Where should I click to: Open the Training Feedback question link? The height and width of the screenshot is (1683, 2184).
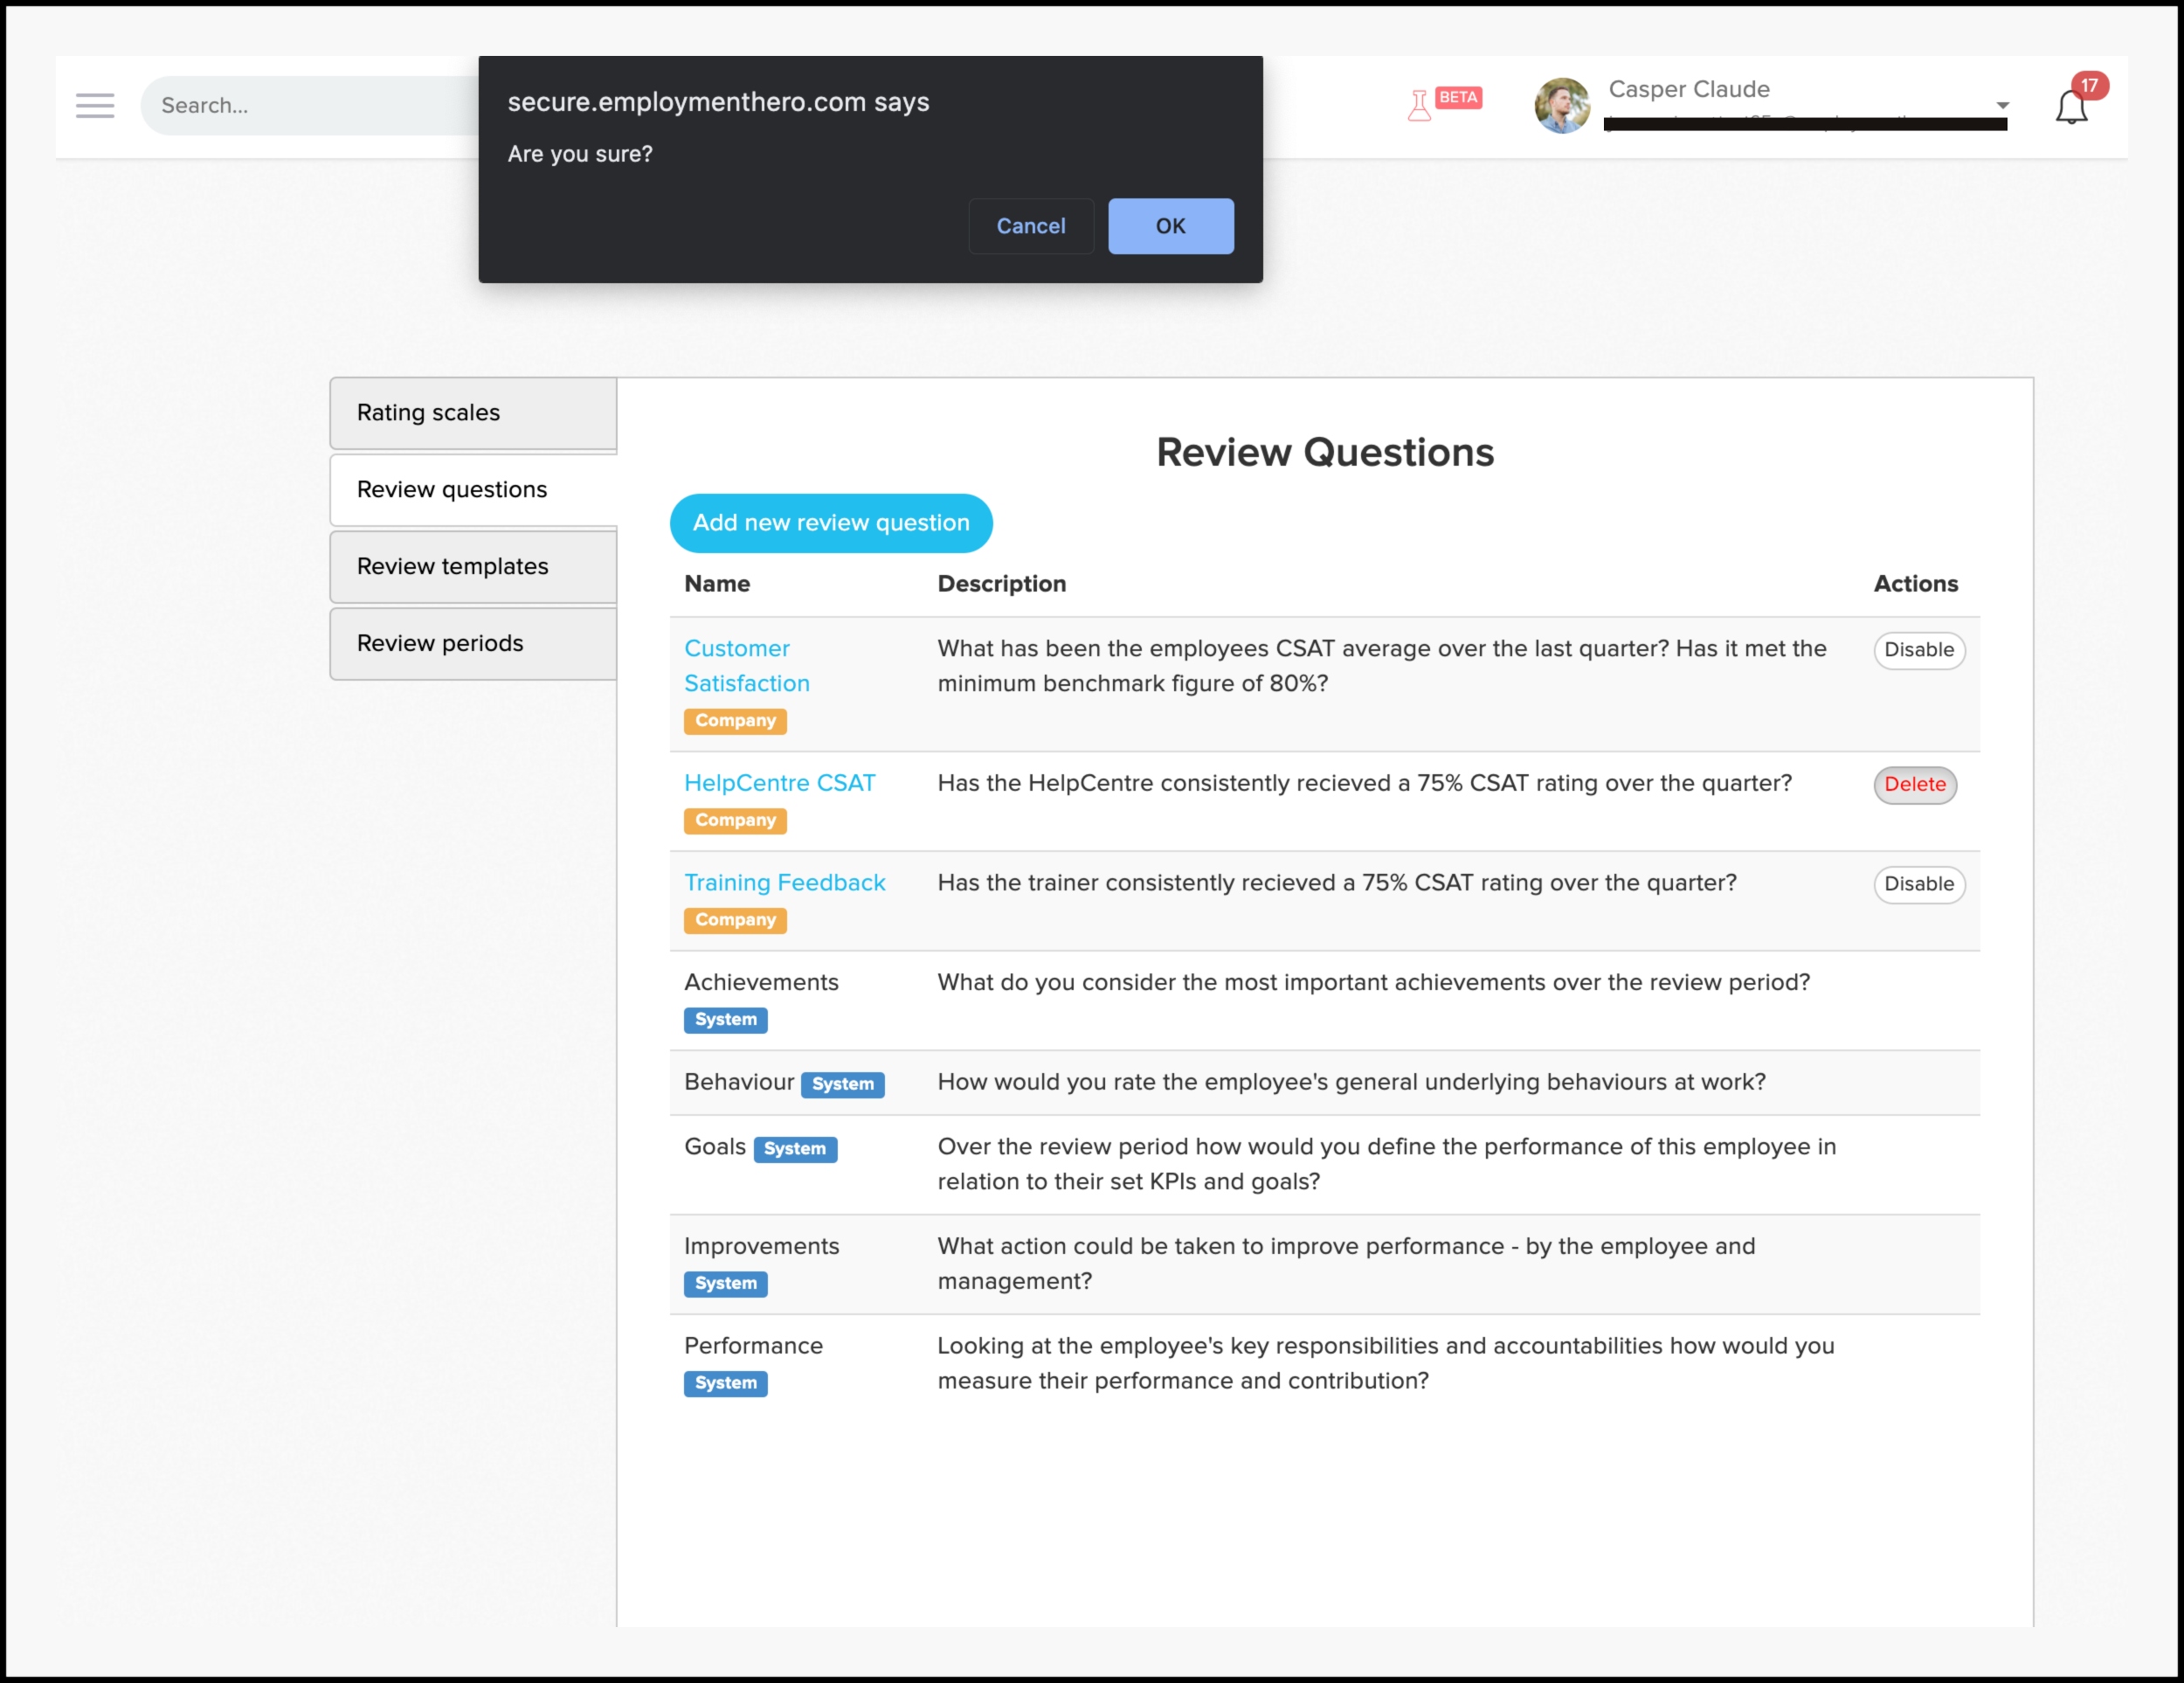[x=784, y=883]
